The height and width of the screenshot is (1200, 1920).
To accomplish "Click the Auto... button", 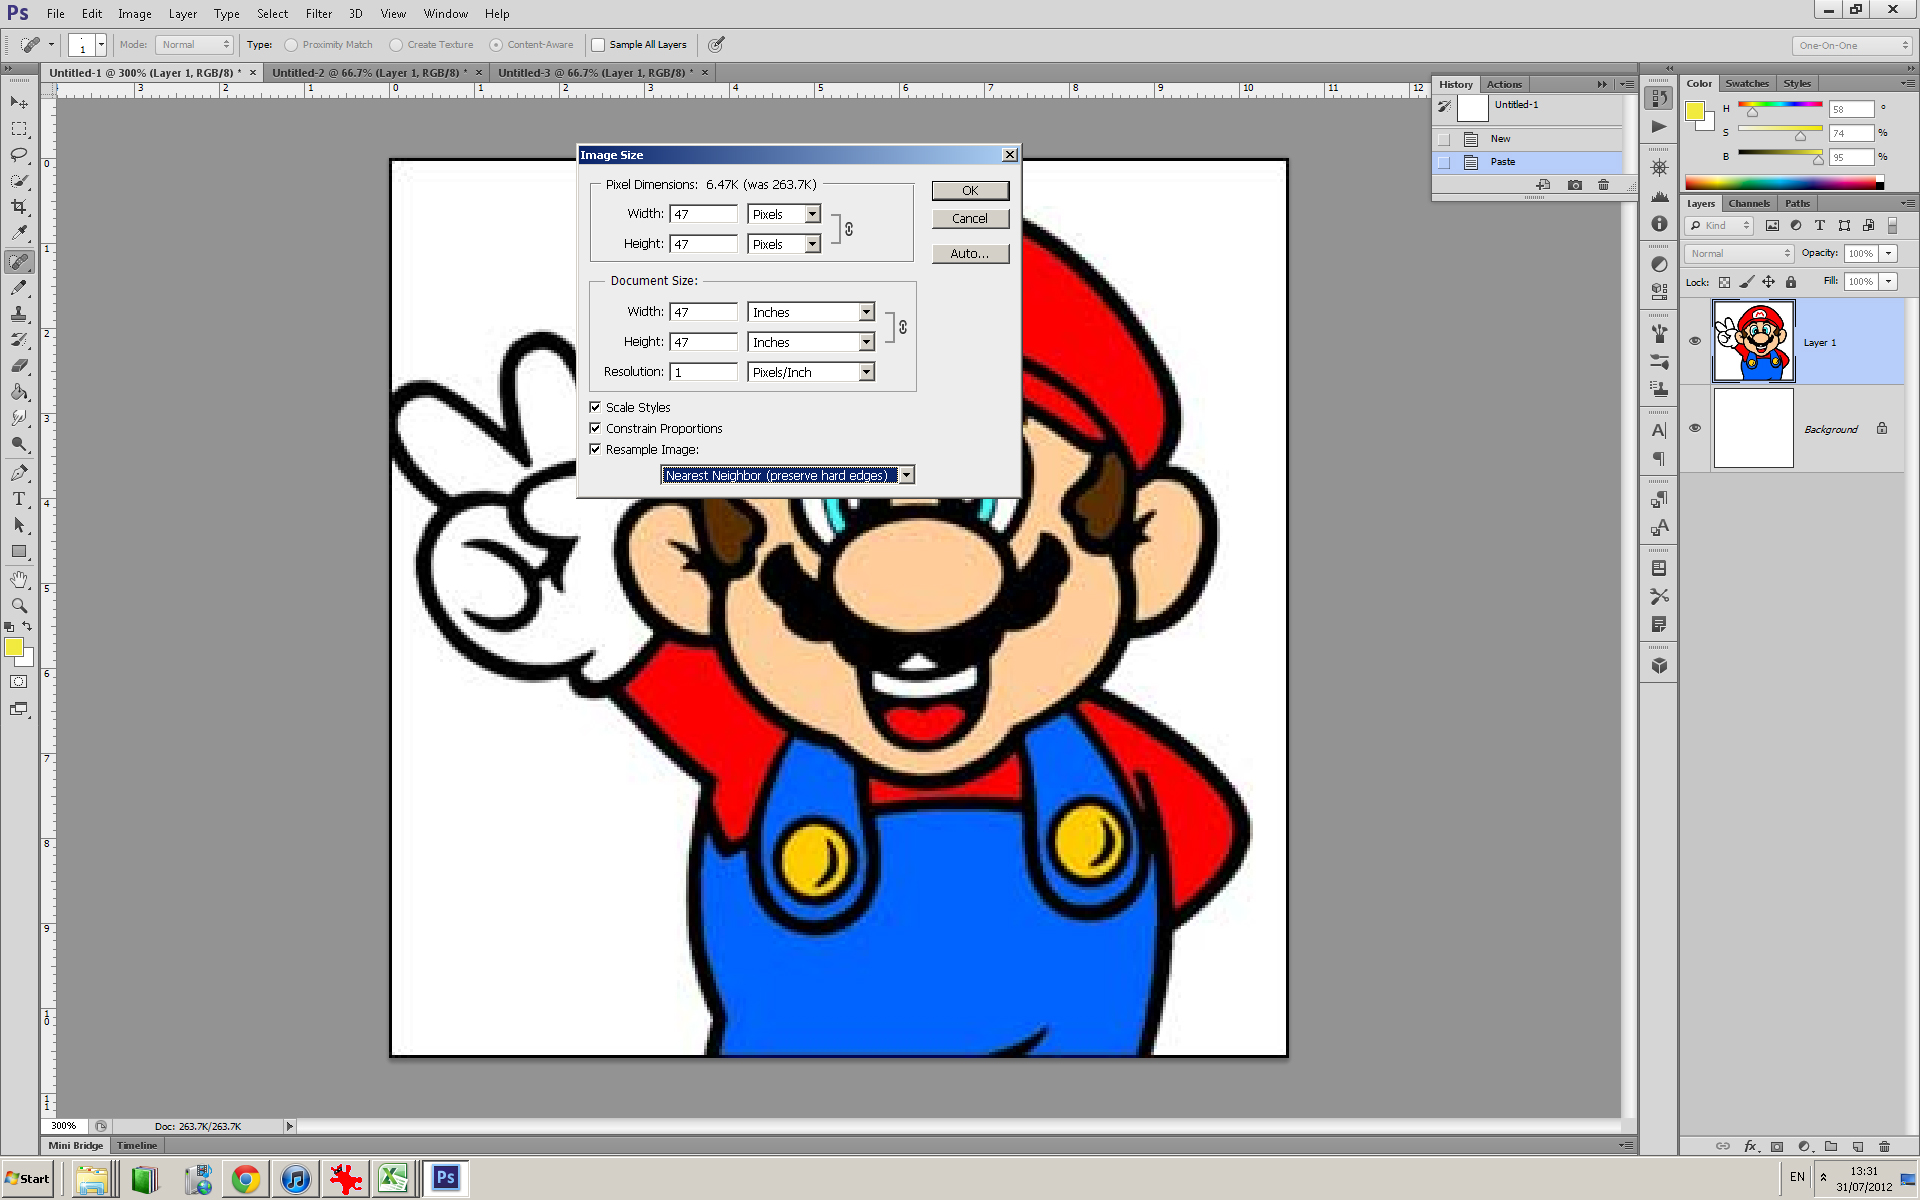I will [970, 253].
